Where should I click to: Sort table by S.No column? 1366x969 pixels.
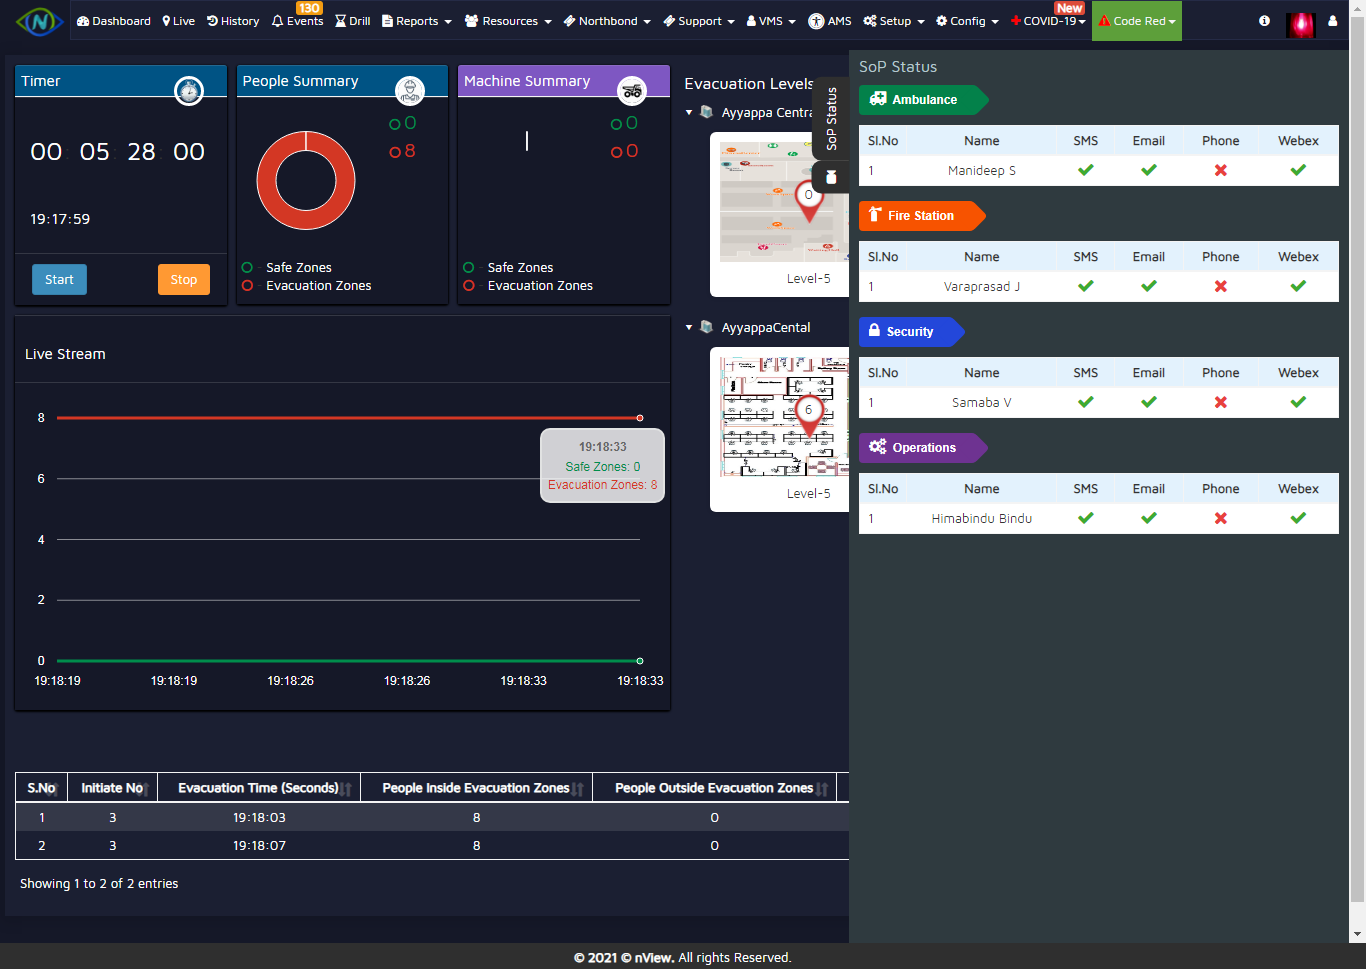point(42,788)
